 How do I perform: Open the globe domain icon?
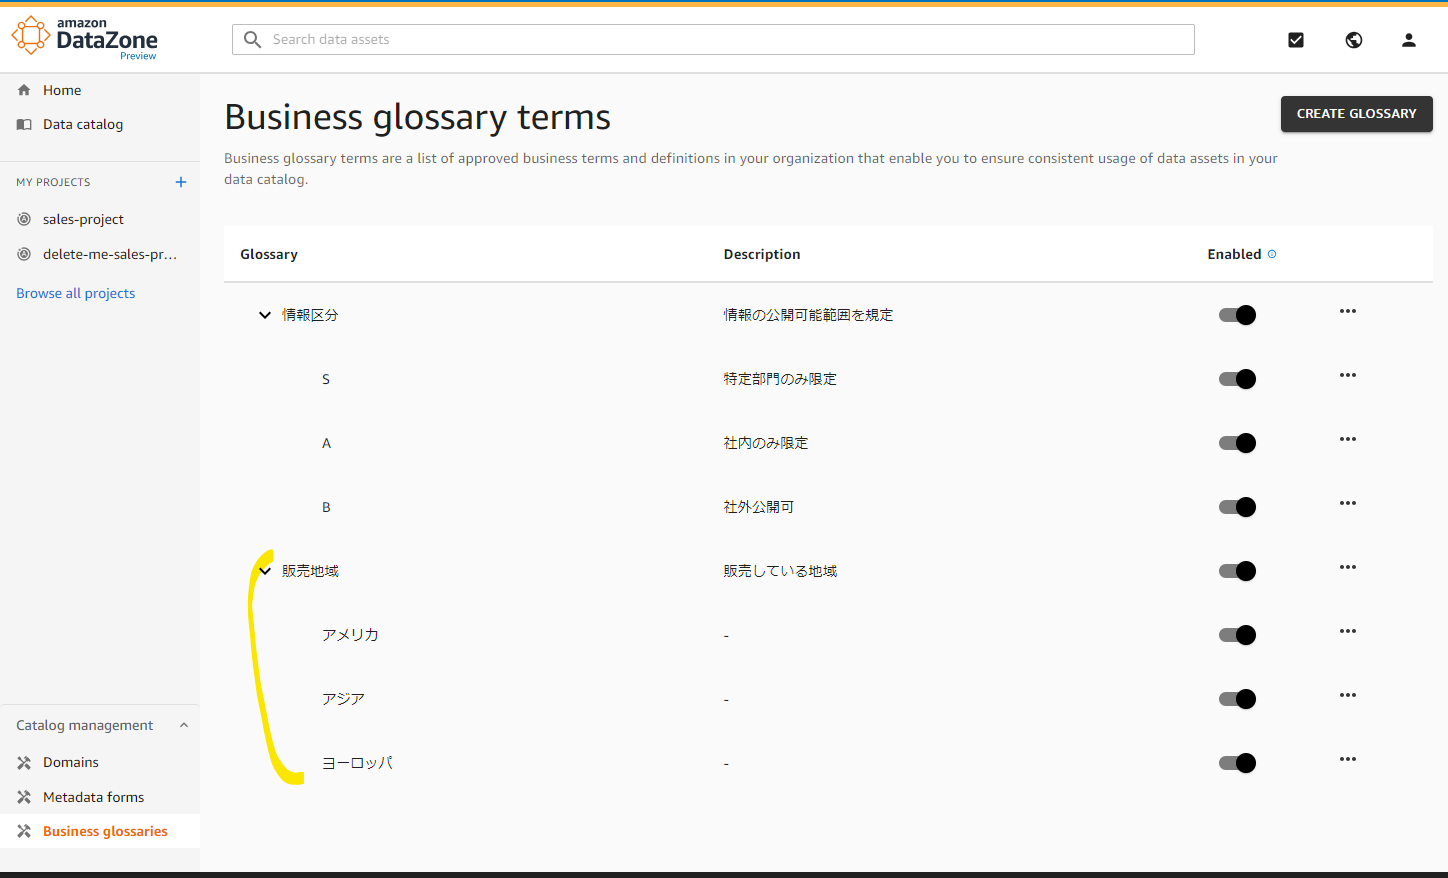(1354, 40)
